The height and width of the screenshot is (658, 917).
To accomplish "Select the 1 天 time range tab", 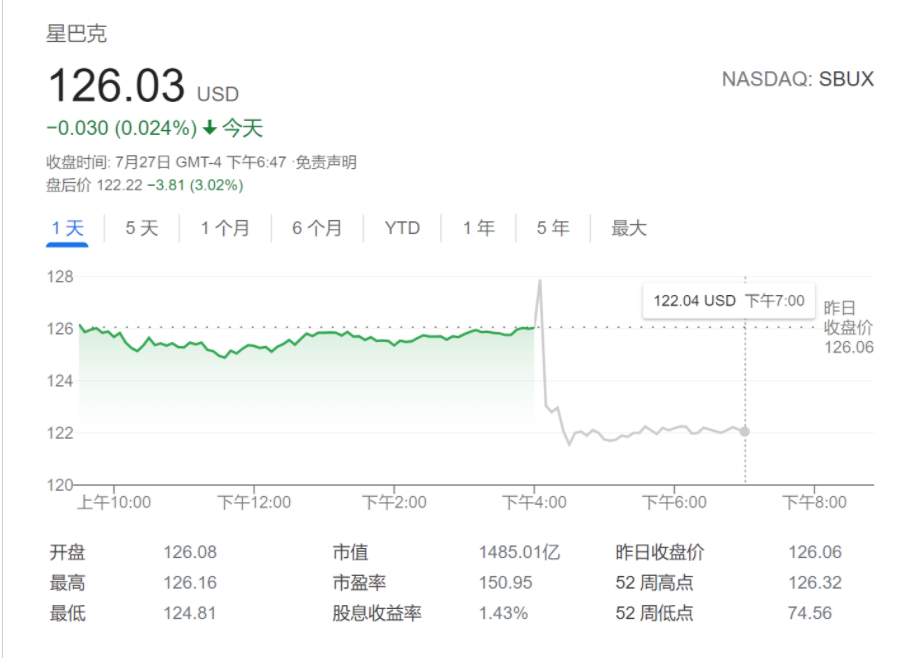I will click(67, 228).
